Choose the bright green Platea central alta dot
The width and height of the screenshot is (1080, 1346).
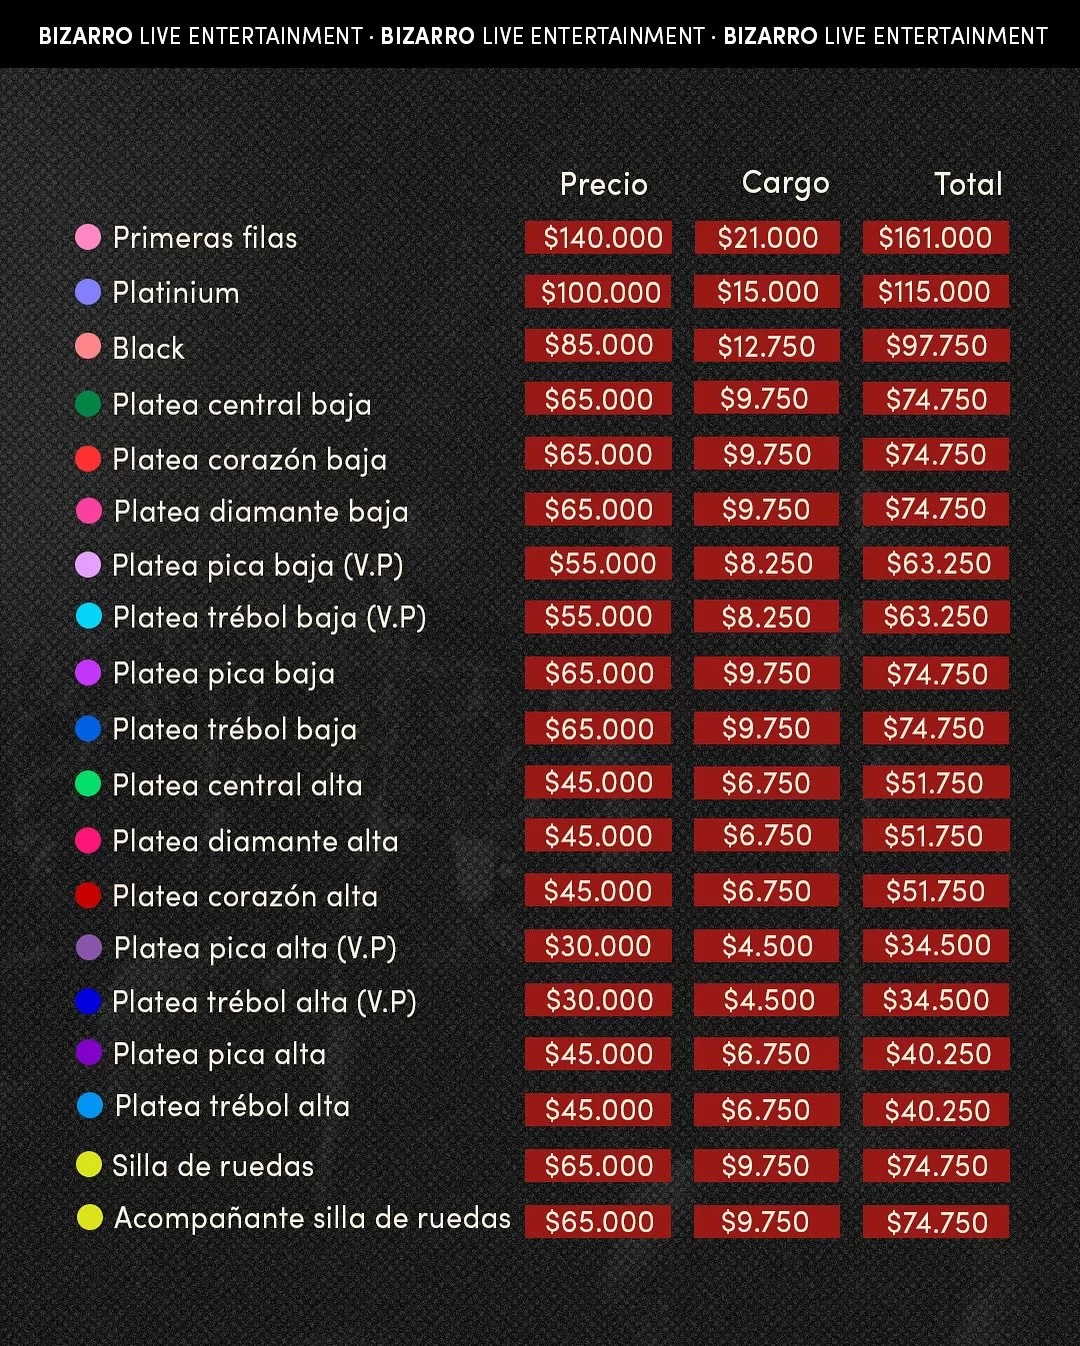tap(88, 784)
